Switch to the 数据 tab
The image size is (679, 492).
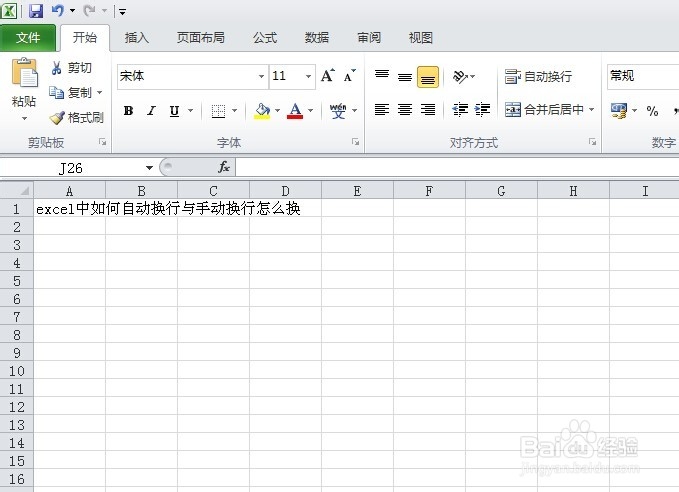click(317, 38)
